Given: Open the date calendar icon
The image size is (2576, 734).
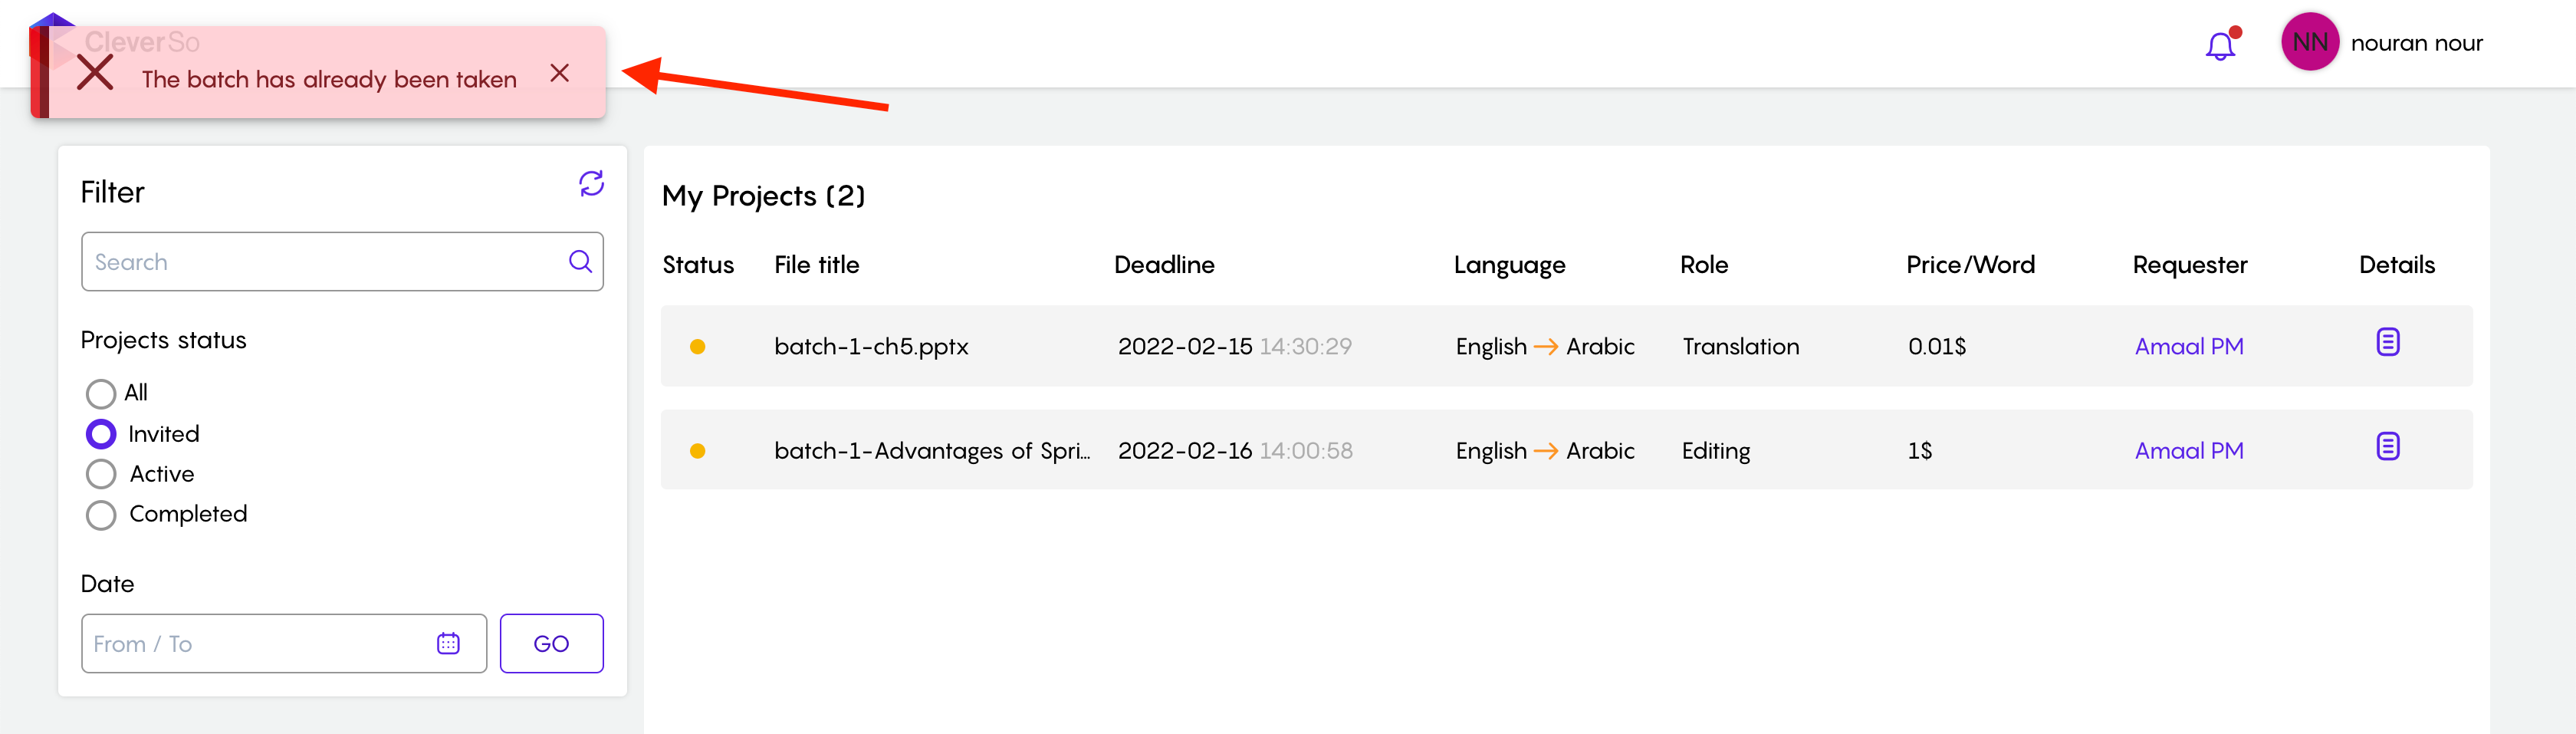Looking at the screenshot, I should coord(448,643).
